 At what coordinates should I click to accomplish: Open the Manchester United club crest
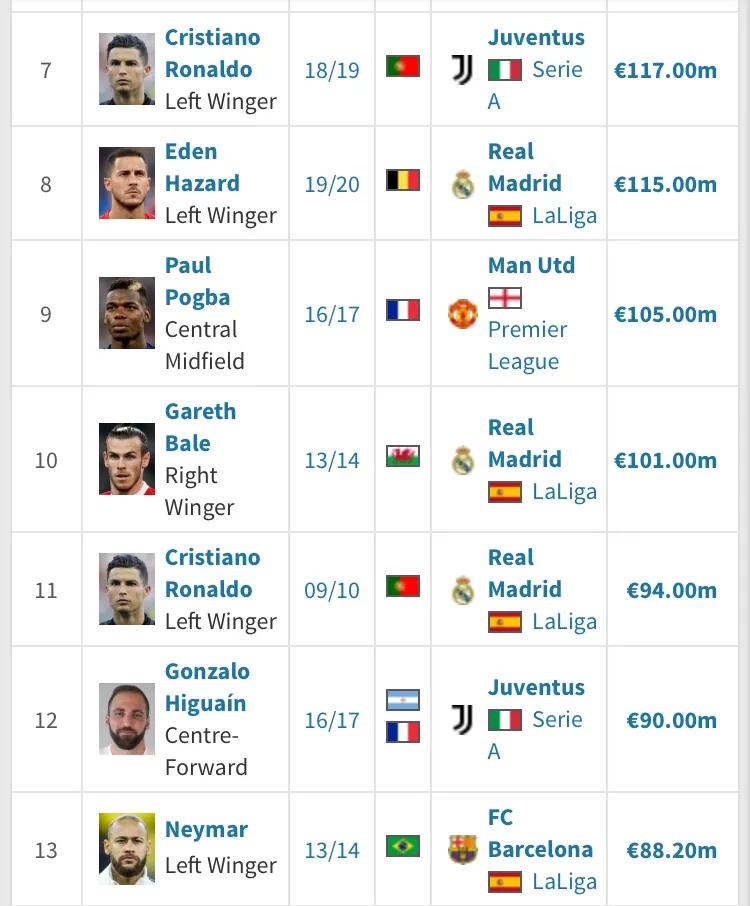click(462, 314)
